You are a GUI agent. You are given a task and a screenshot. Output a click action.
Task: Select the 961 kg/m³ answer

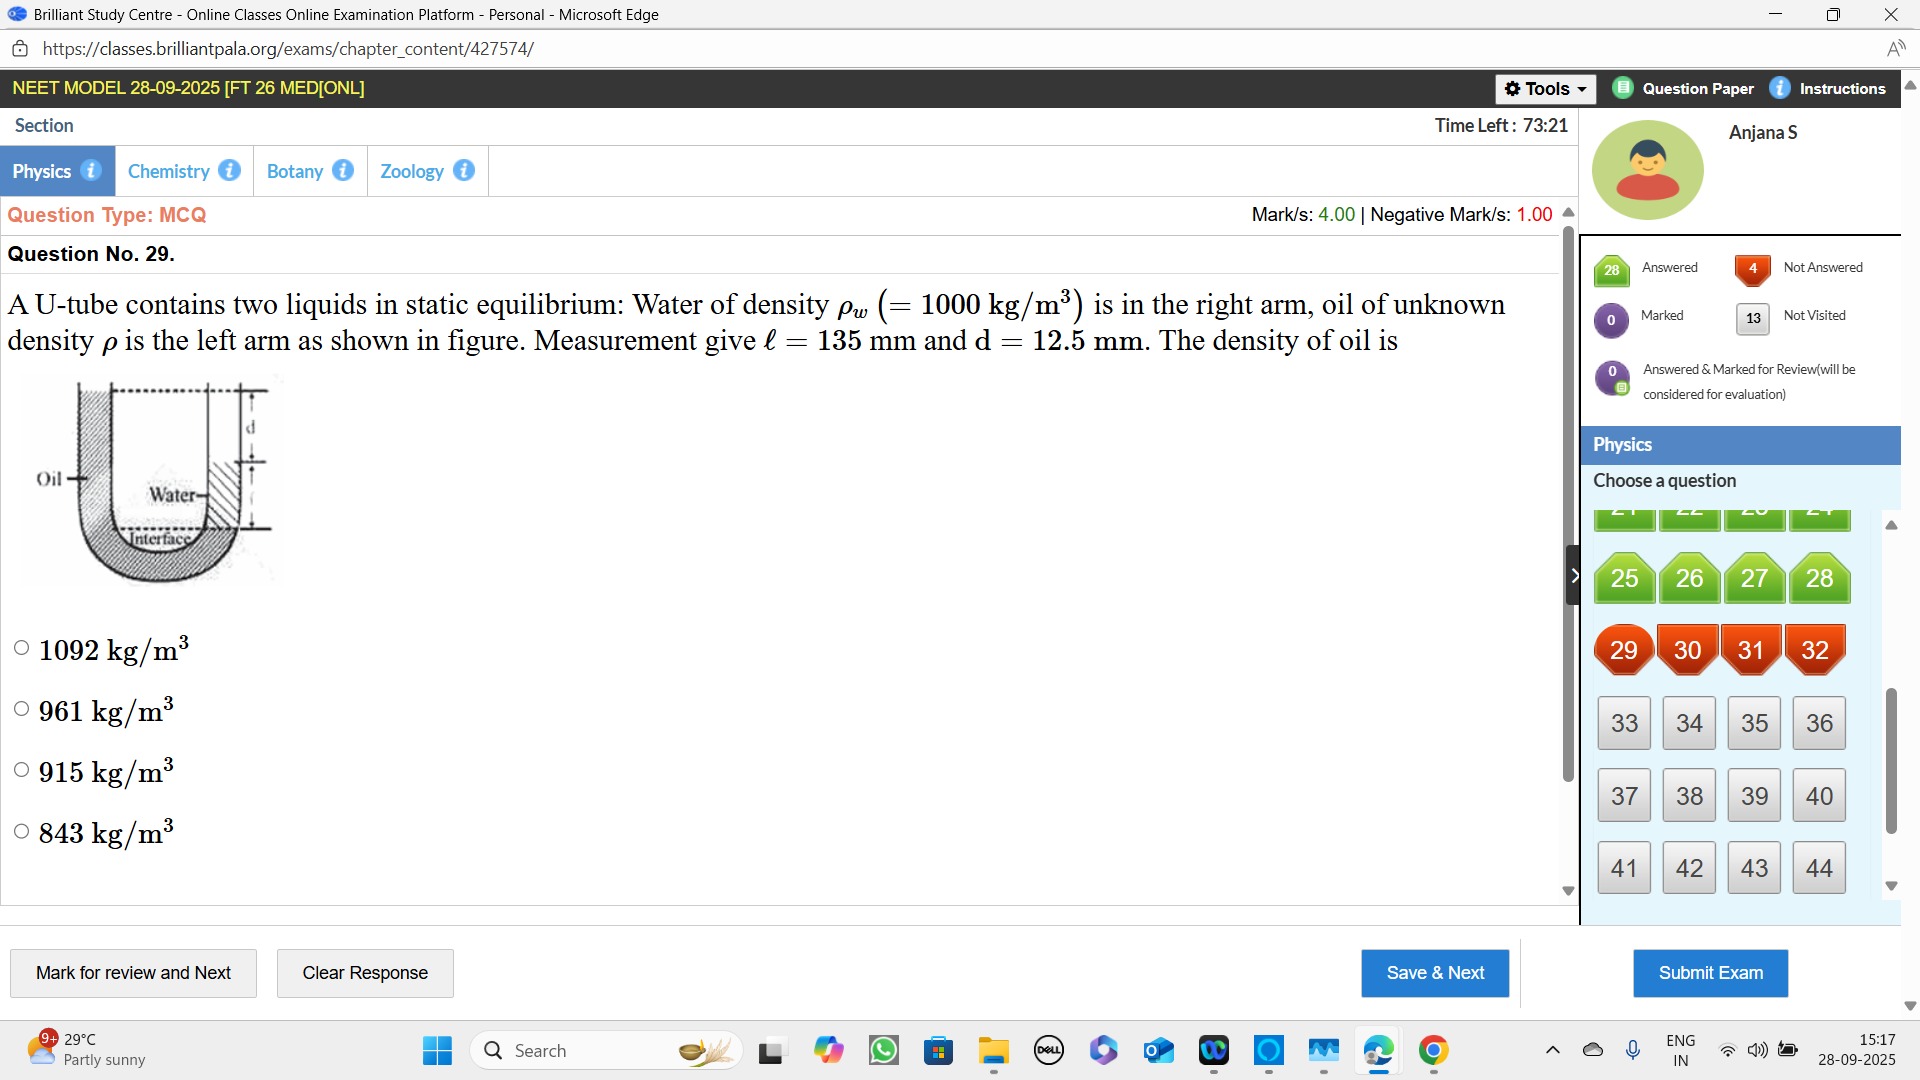22,709
